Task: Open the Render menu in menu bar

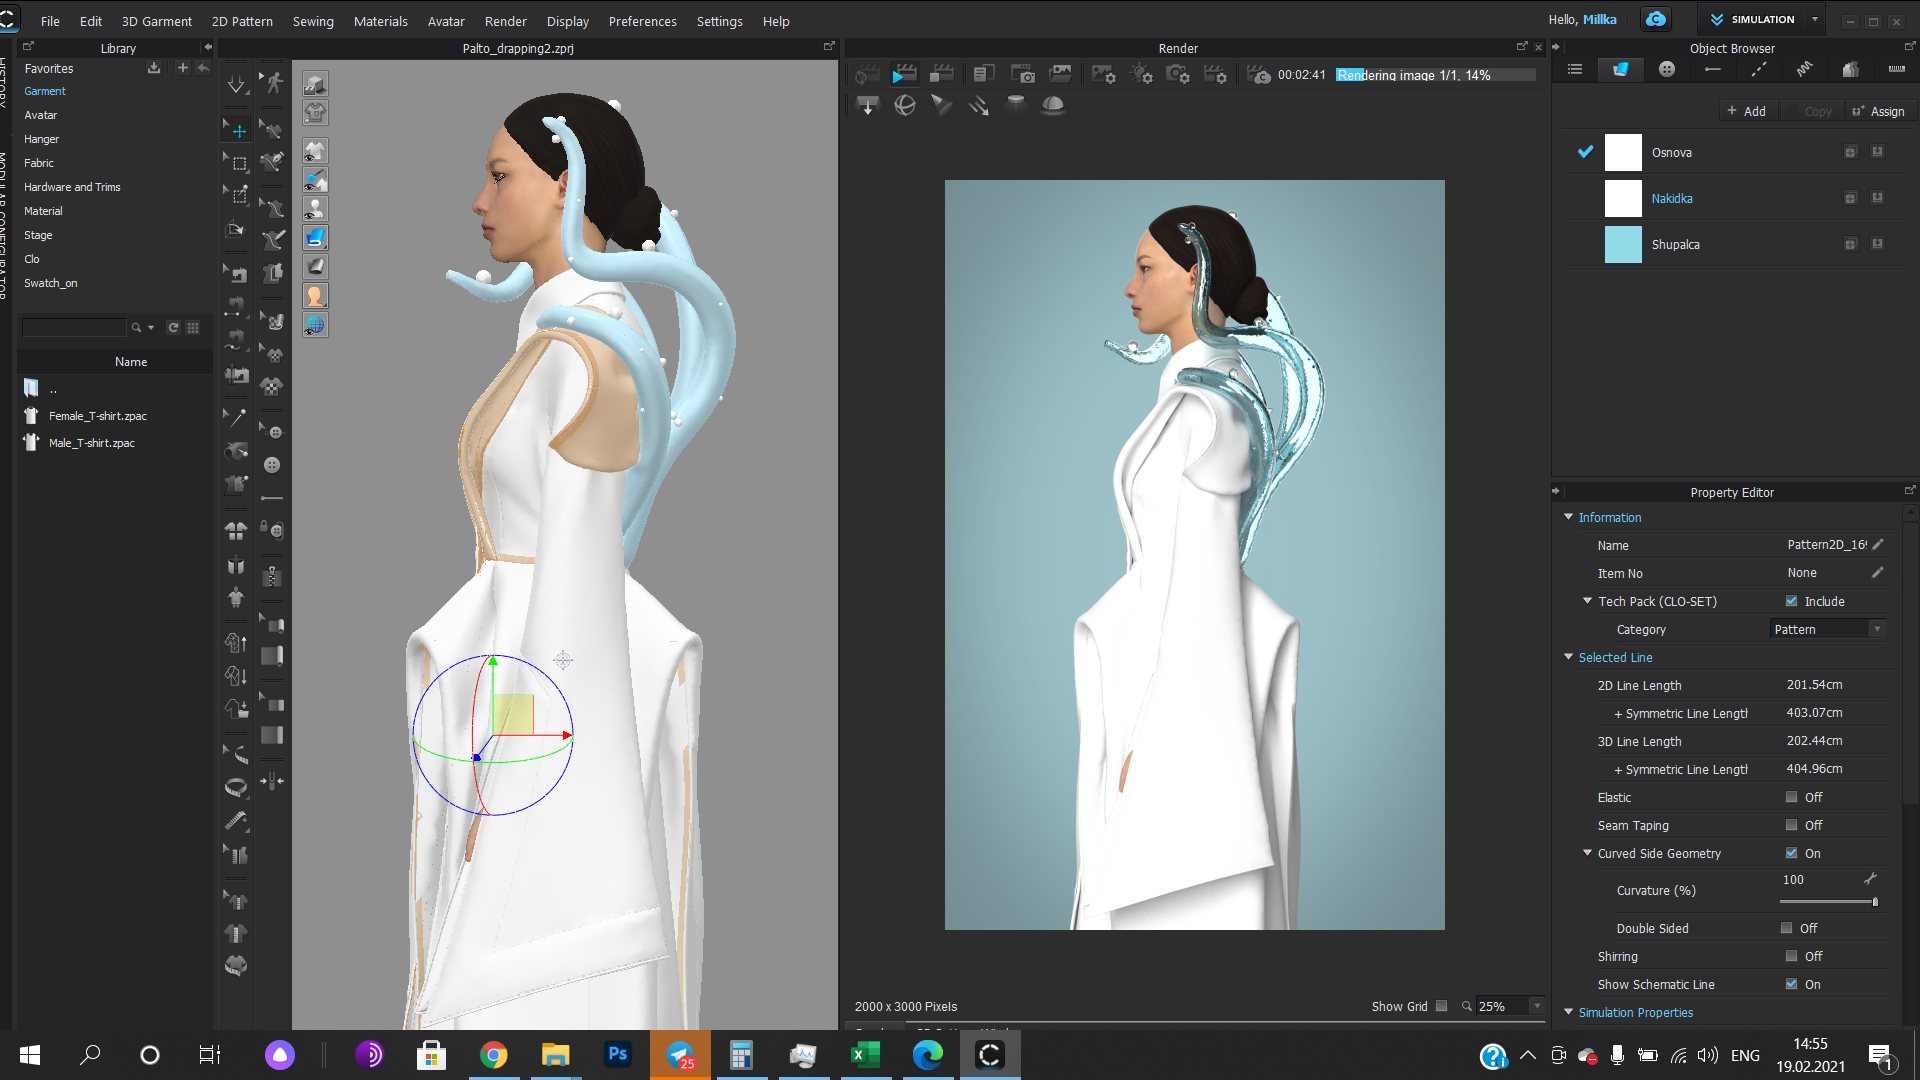Action: tap(504, 21)
